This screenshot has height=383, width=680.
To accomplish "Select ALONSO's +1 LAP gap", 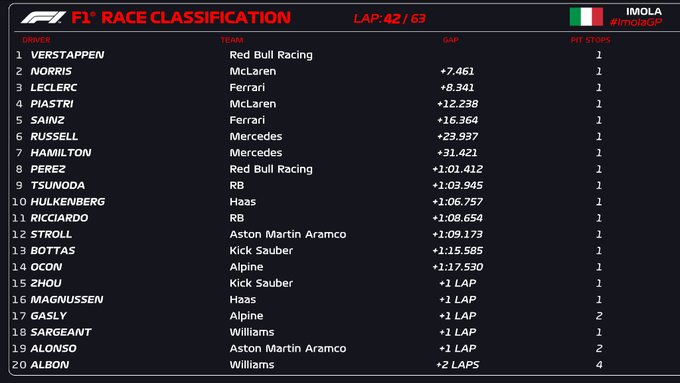I will (457, 348).
